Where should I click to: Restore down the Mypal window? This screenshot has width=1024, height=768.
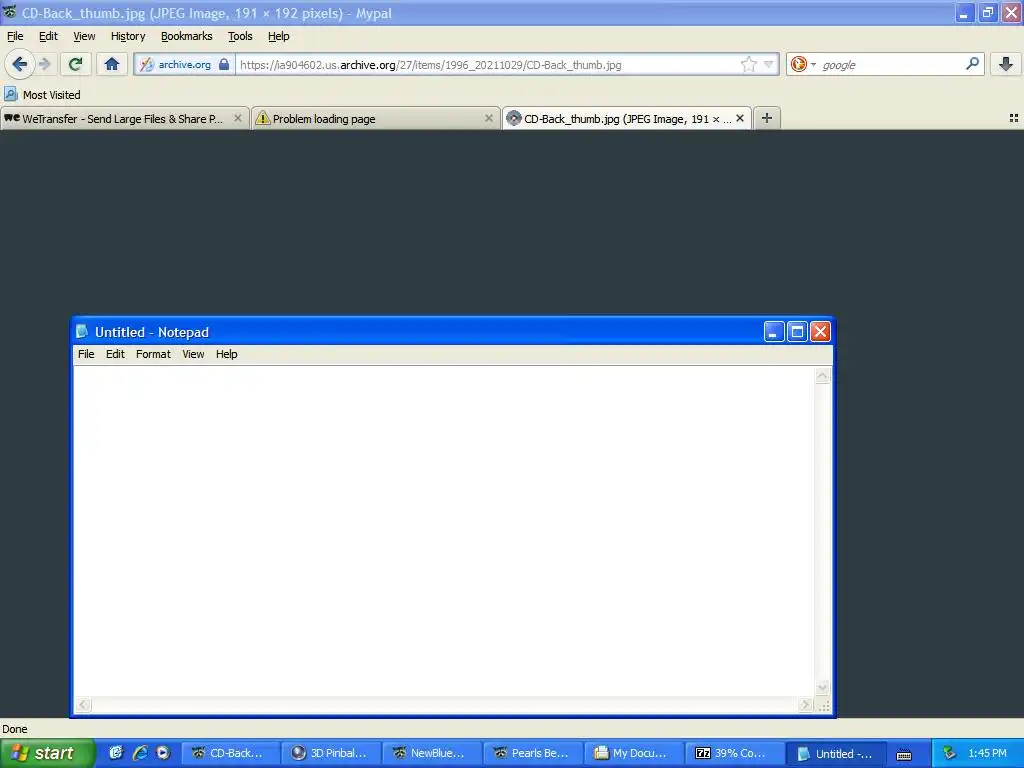pyautogui.click(x=988, y=12)
